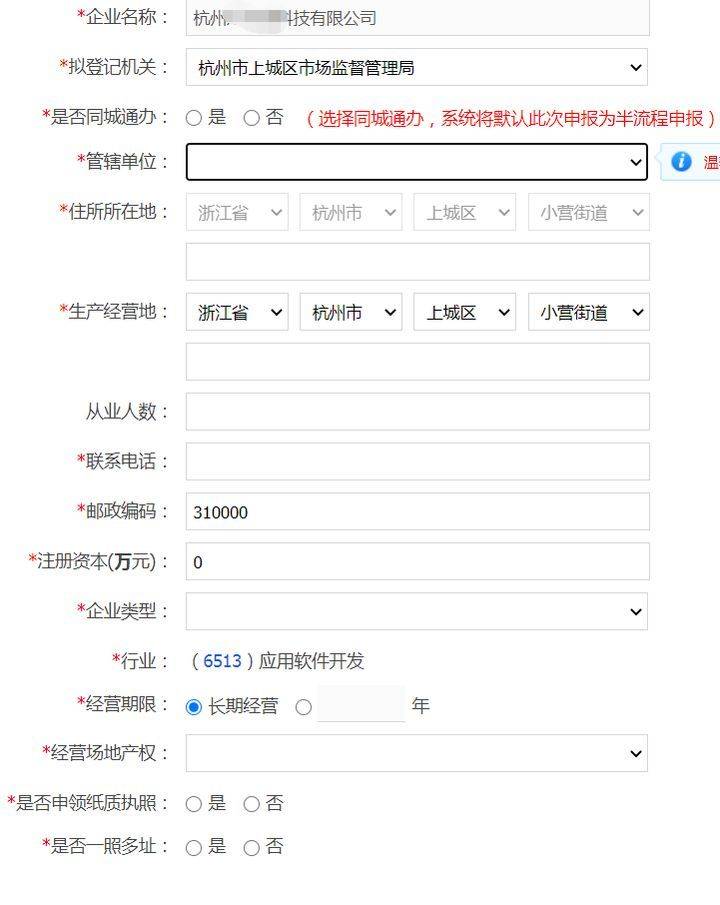The height and width of the screenshot is (905, 720).
Task: Click the years input box for 经营期限
Action: (361, 704)
